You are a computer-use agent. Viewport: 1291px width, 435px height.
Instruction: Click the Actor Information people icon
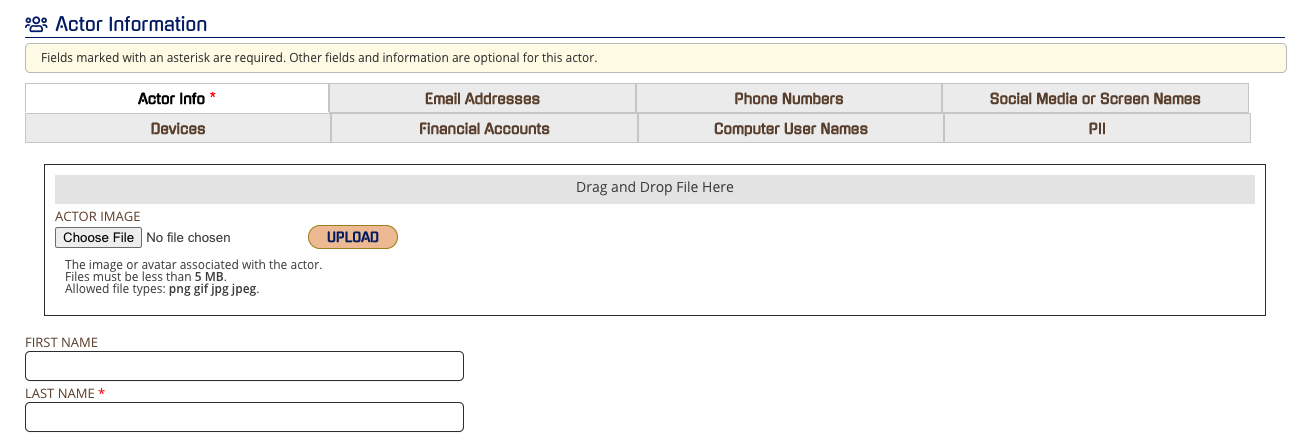tap(36, 23)
